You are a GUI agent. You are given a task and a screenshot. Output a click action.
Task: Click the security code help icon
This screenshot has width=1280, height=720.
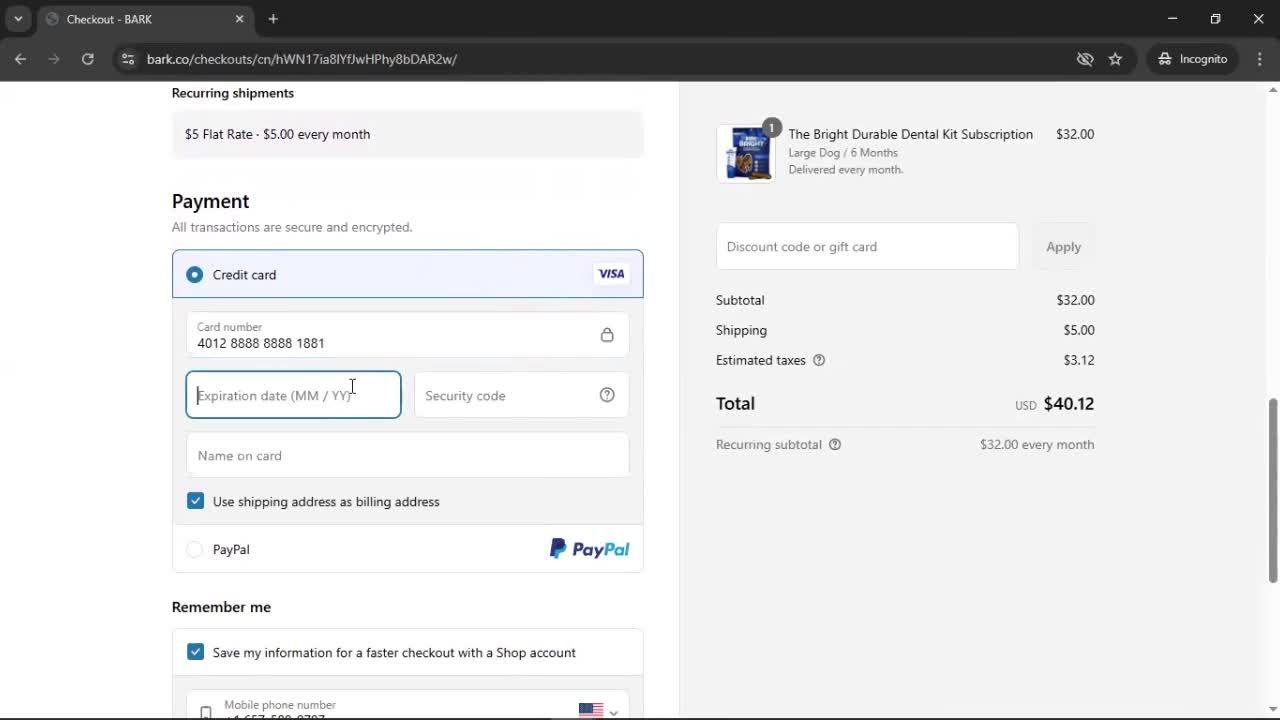point(607,395)
